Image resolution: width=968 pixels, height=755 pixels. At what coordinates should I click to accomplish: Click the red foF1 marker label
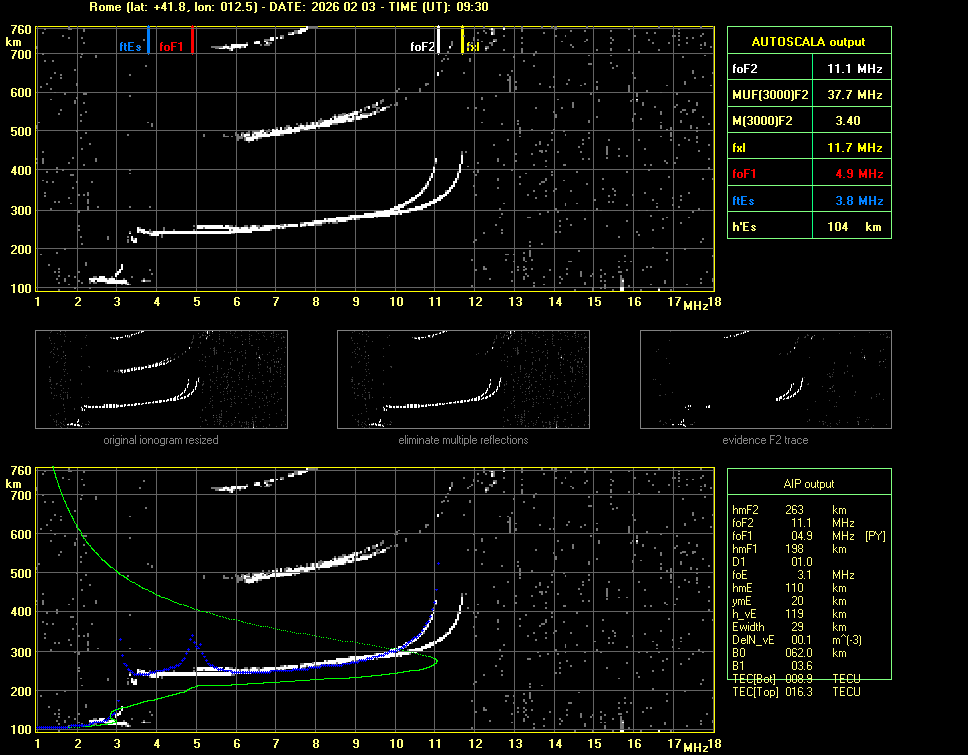point(171,46)
